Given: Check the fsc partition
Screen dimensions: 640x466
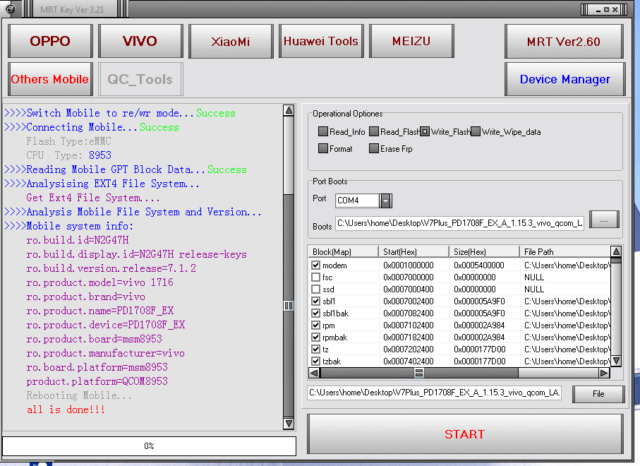Looking at the screenshot, I should [316, 277].
